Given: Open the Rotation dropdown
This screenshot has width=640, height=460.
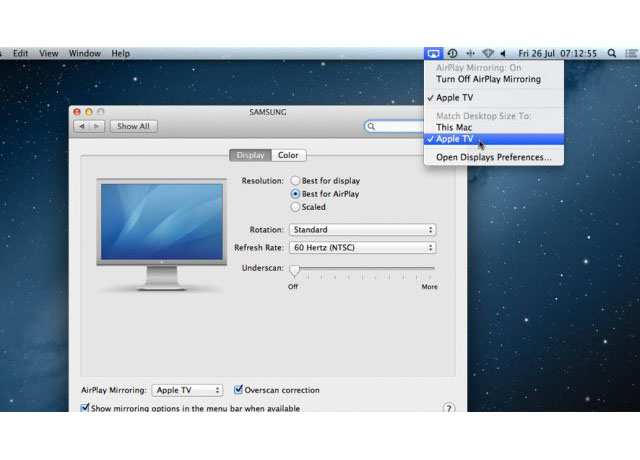Looking at the screenshot, I should pyautogui.click(x=363, y=230).
